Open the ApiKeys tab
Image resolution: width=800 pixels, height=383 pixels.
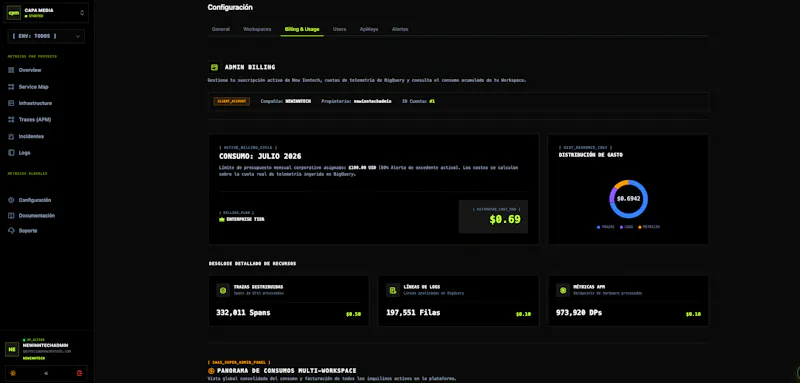pos(369,29)
